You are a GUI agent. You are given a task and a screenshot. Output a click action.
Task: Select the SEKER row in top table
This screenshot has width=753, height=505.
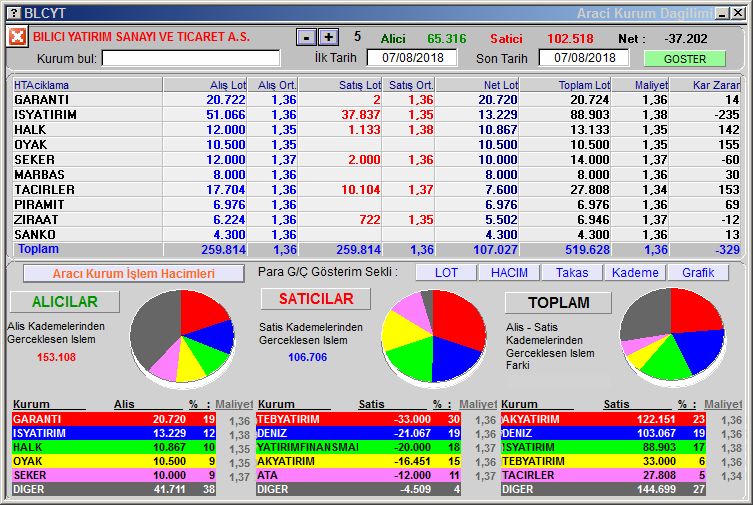click(x=376, y=159)
